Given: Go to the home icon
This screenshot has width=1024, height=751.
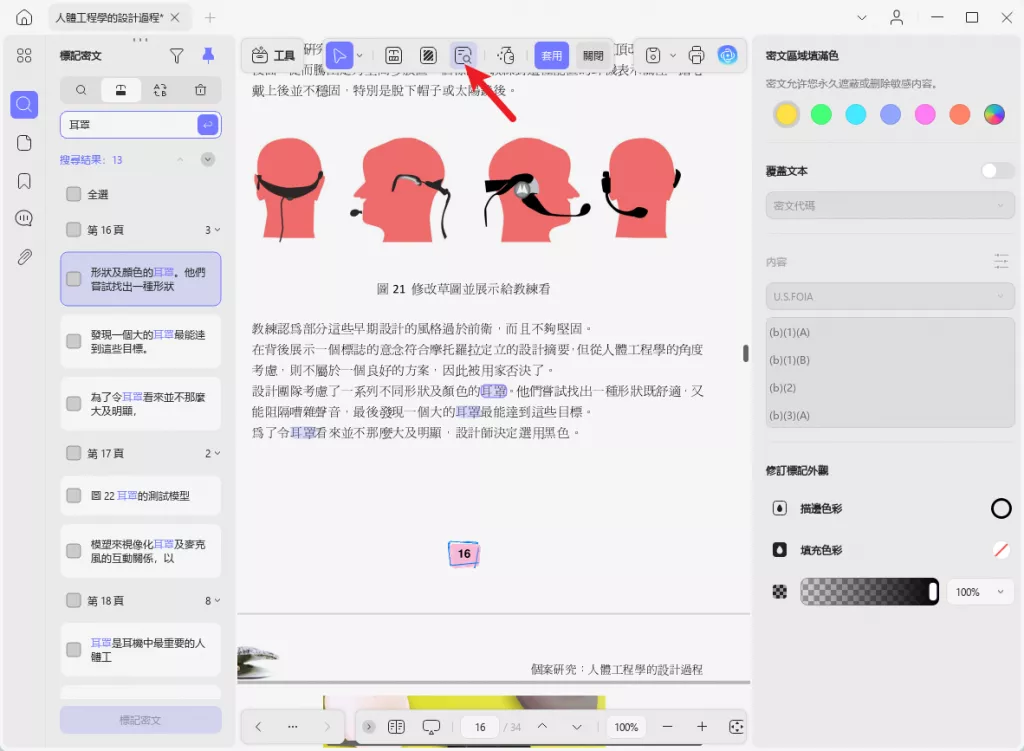Looking at the screenshot, I should pyautogui.click(x=24, y=18).
